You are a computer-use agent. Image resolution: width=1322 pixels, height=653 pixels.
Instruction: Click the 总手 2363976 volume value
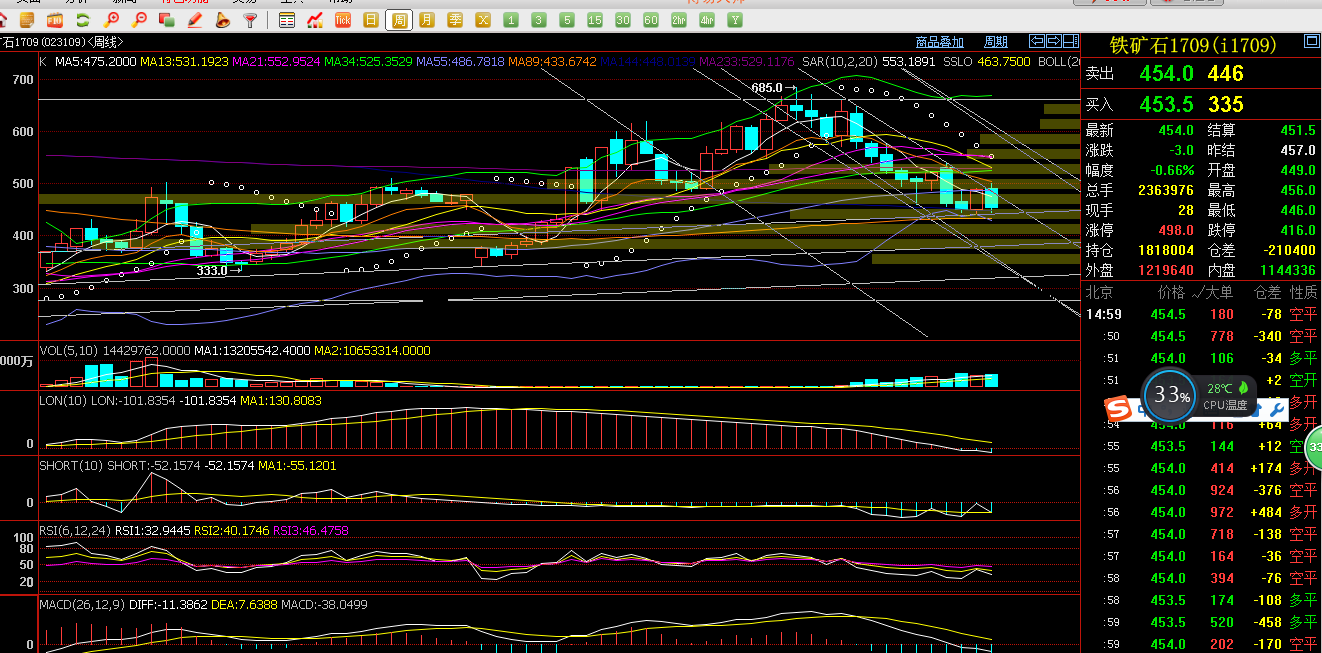point(1166,190)
